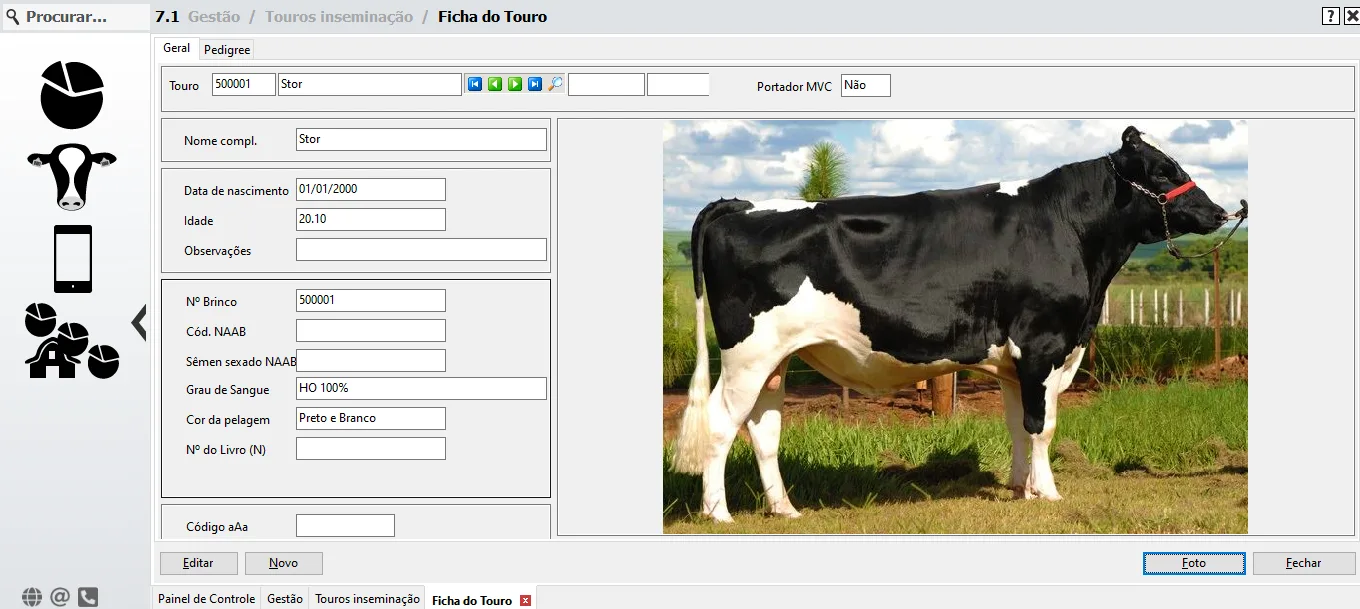Open bull search with magnifier icon
1360x609 pixels.
coord(556,85)
